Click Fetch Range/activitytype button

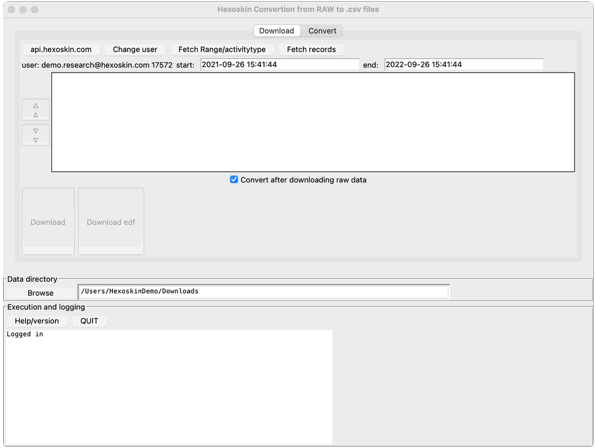(x=222, y=49)
